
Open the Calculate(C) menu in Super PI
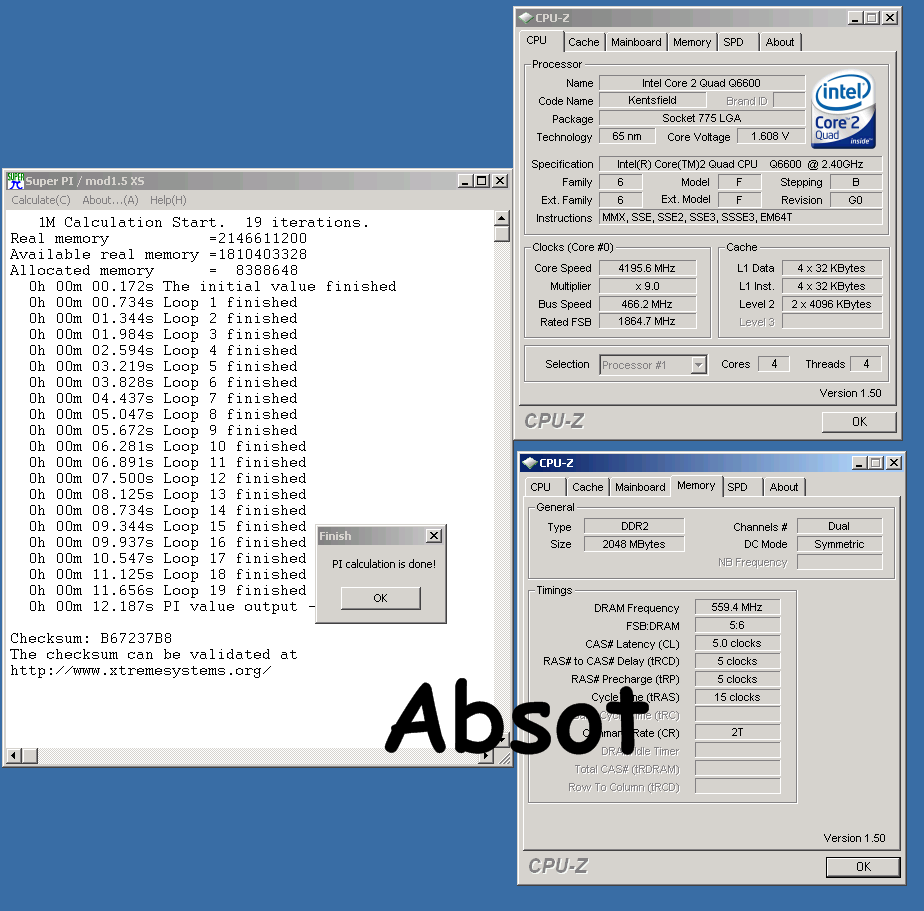point(41,200)
